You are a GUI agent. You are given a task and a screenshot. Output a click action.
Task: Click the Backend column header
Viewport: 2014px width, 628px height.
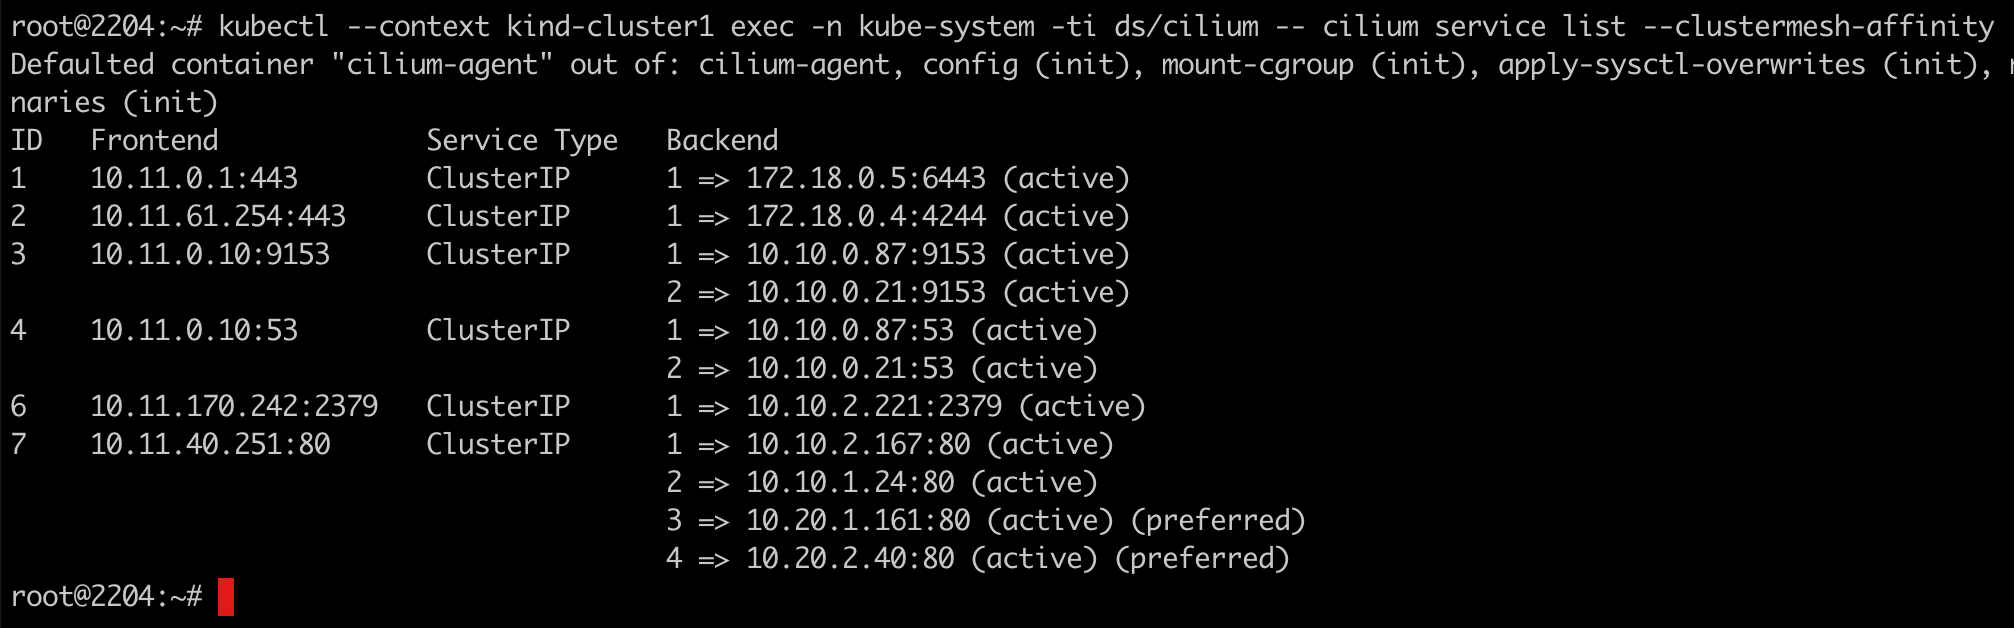pyautogui.click(x=722, y=141)
